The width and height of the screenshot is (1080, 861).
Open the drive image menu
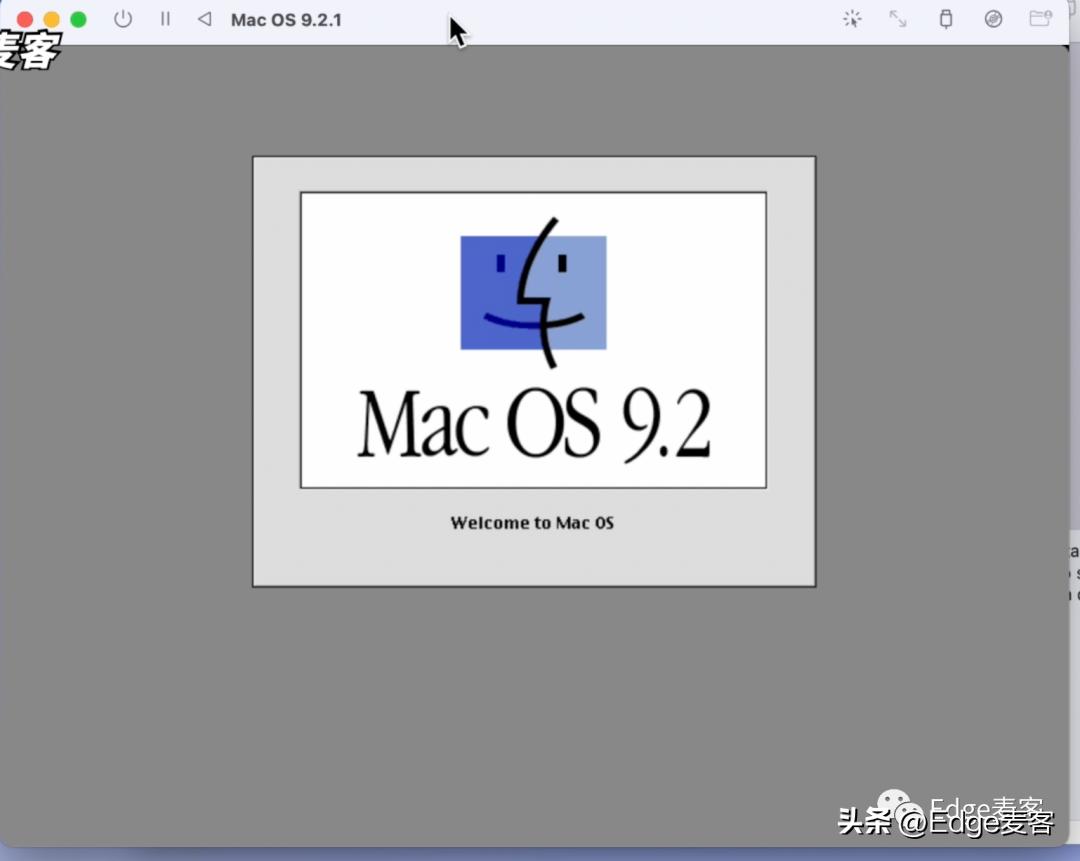point(993,19)
